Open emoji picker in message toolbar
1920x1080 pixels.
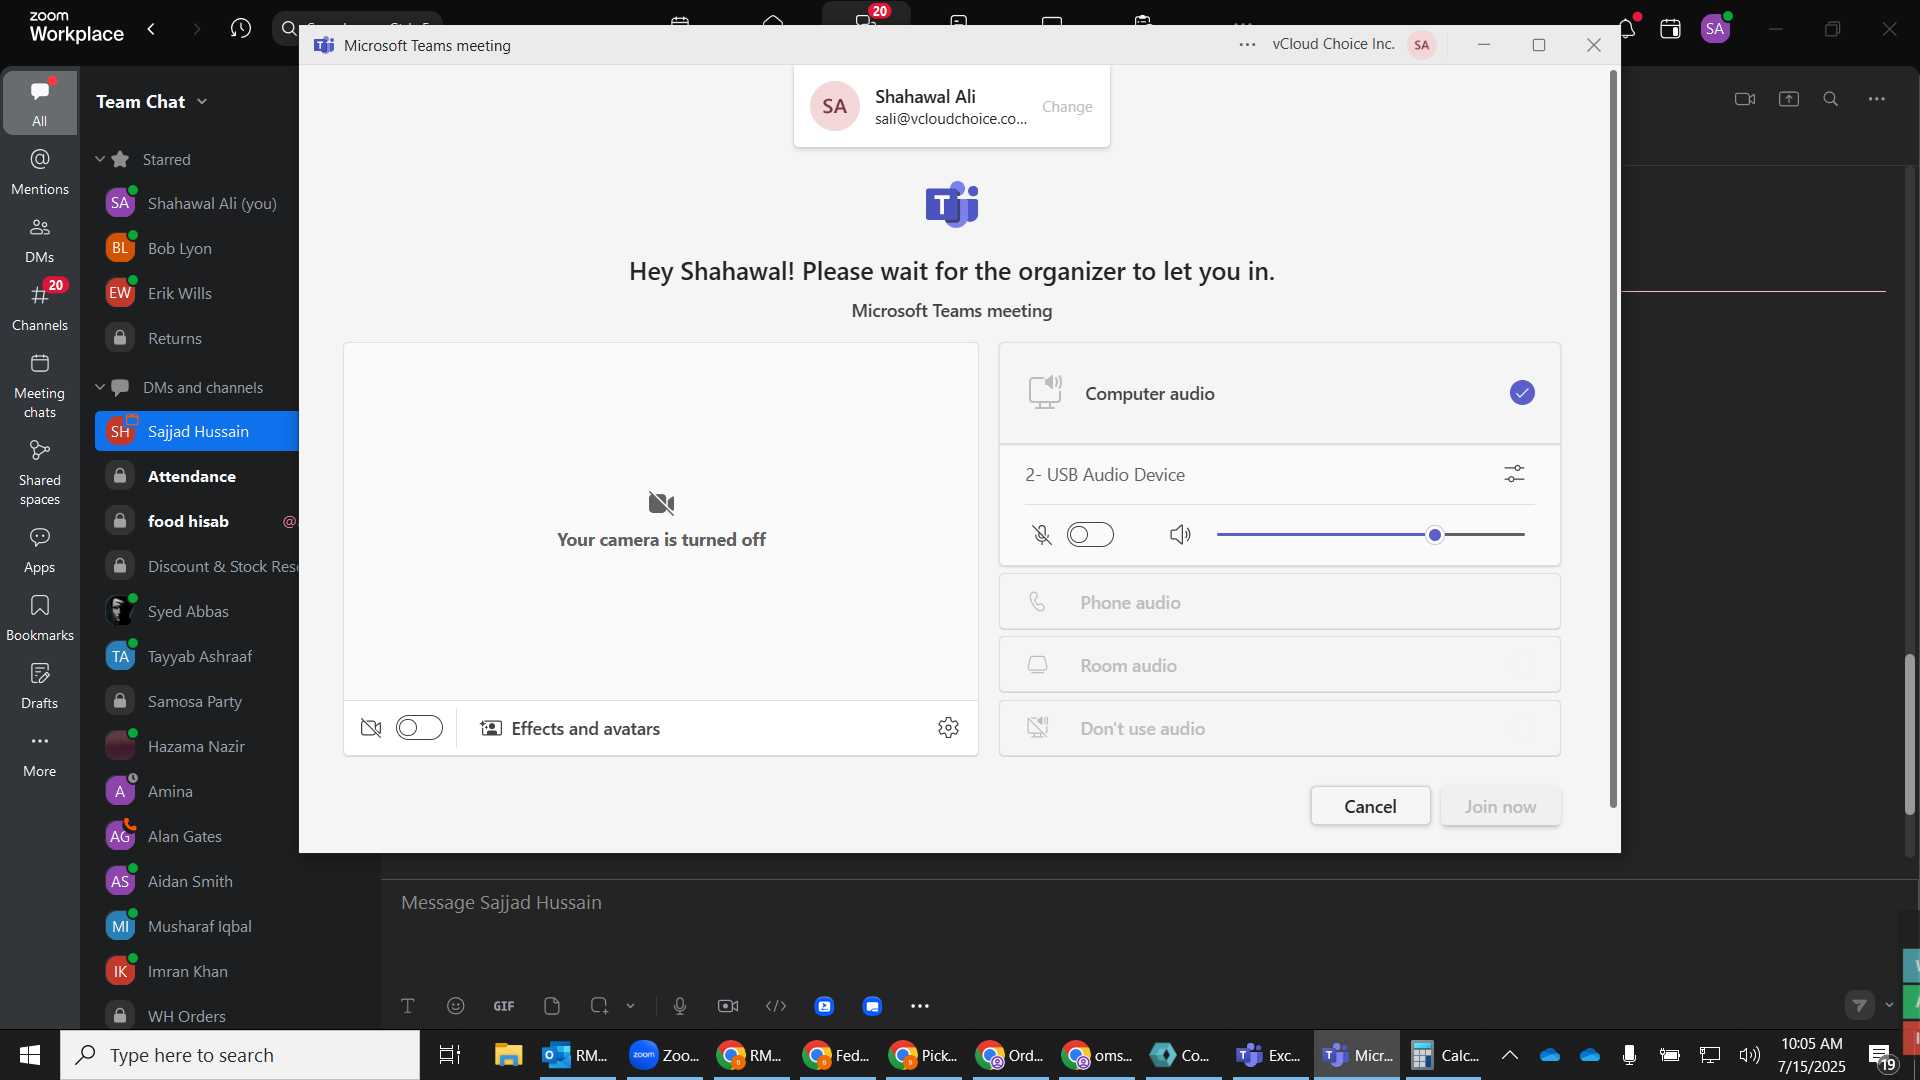[456, 1006]
